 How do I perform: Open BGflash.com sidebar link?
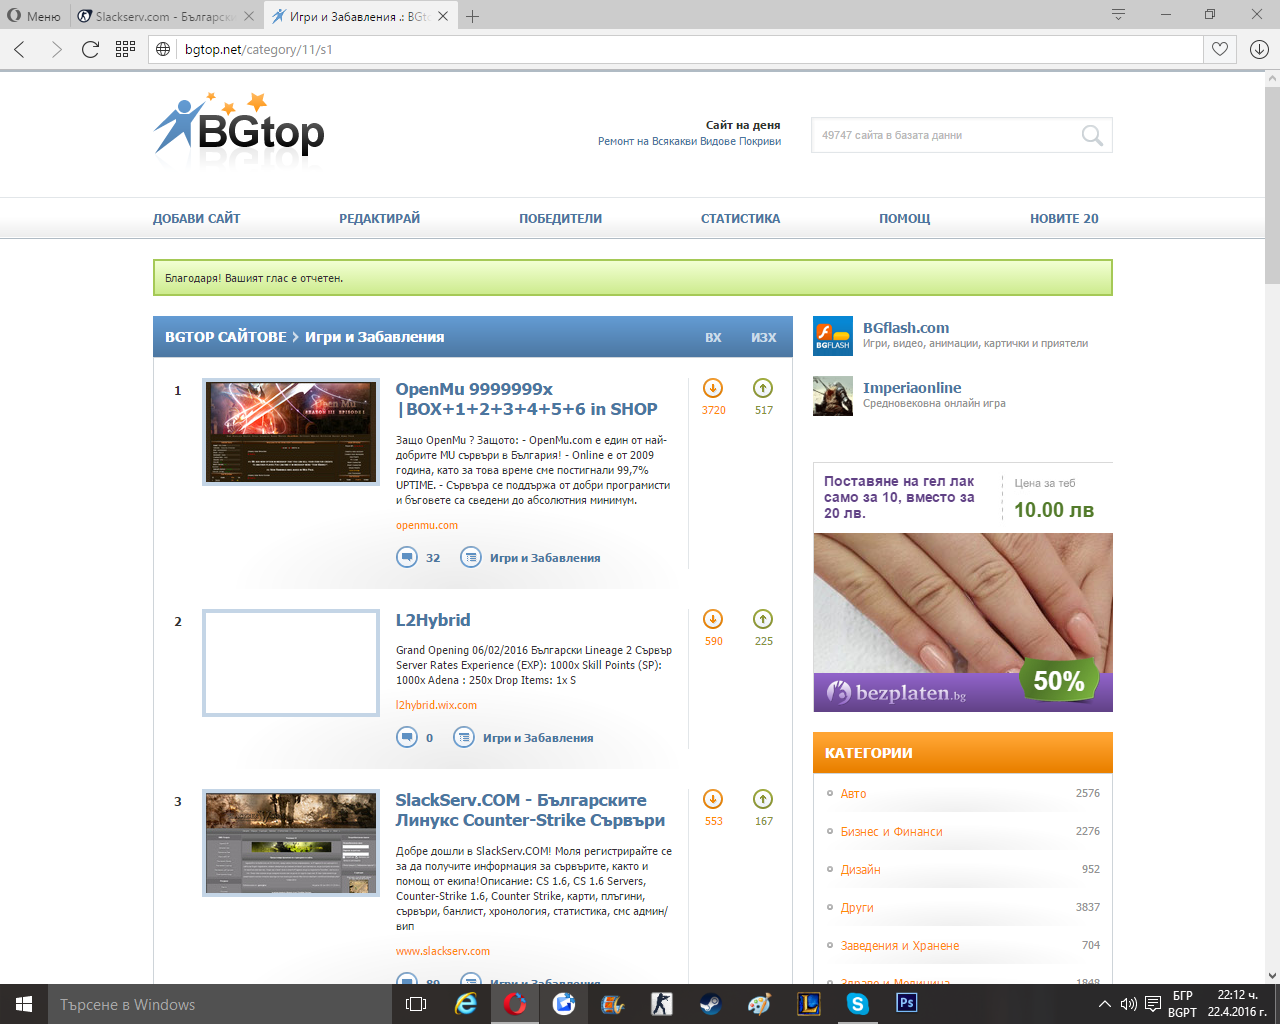pyautogui.click(x=906, y=328)
